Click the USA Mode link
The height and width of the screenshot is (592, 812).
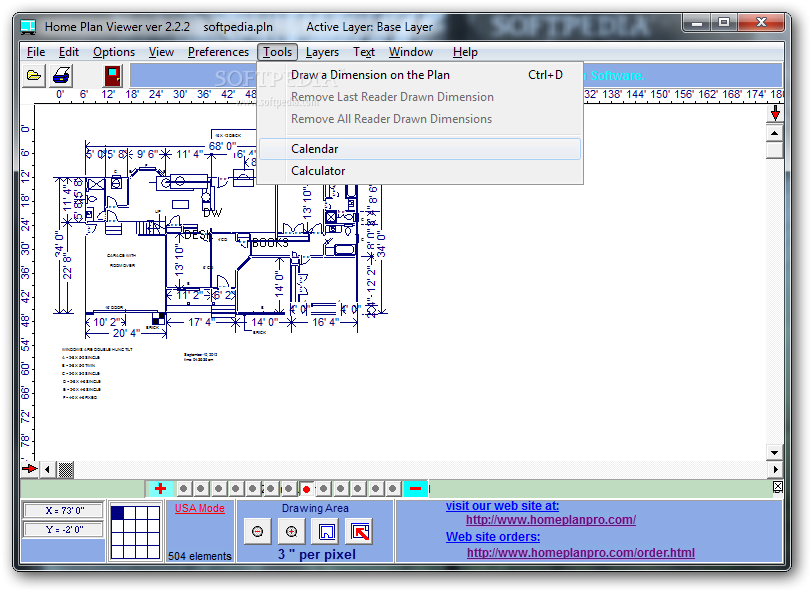click(x=199, y=508)
